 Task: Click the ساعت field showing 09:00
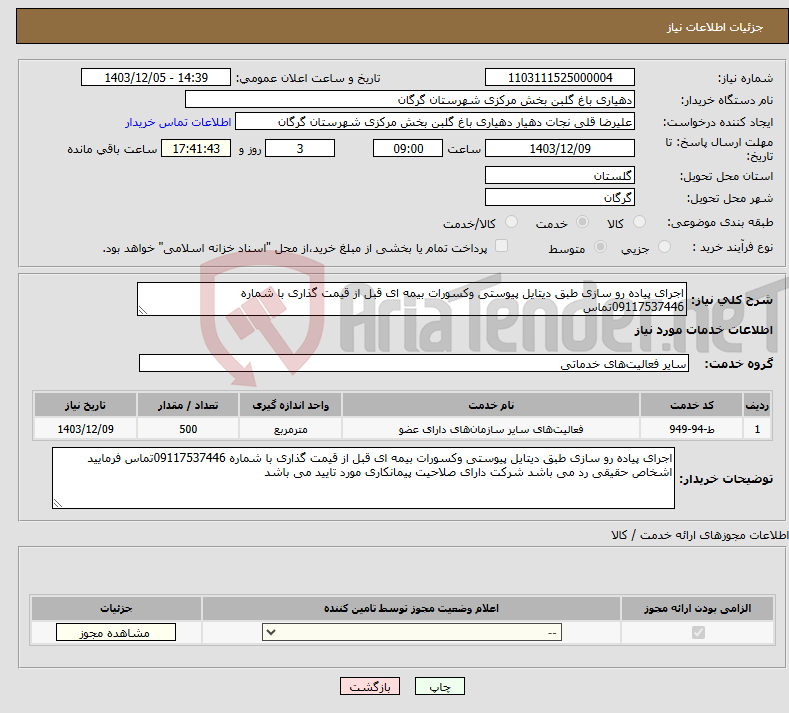point(408,148)
